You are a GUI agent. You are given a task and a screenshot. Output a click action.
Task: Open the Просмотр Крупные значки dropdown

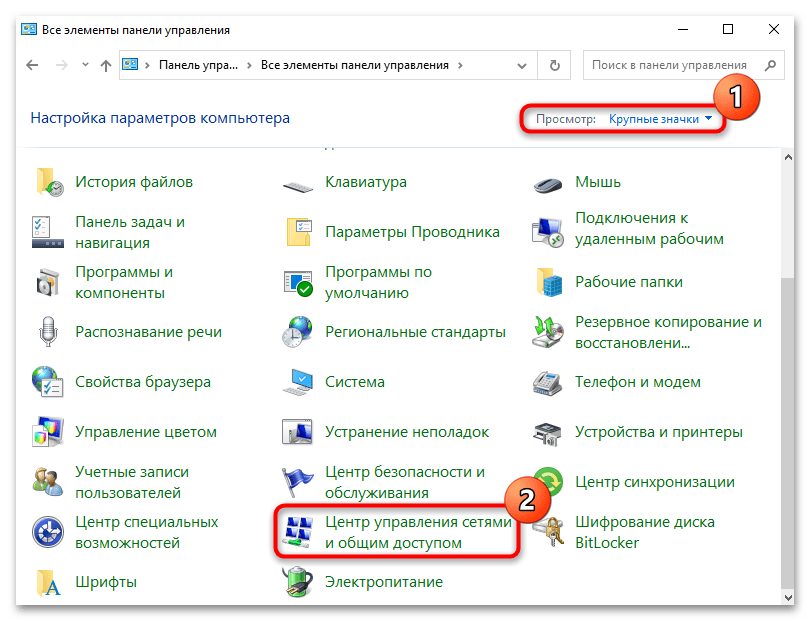click(660, 119)
